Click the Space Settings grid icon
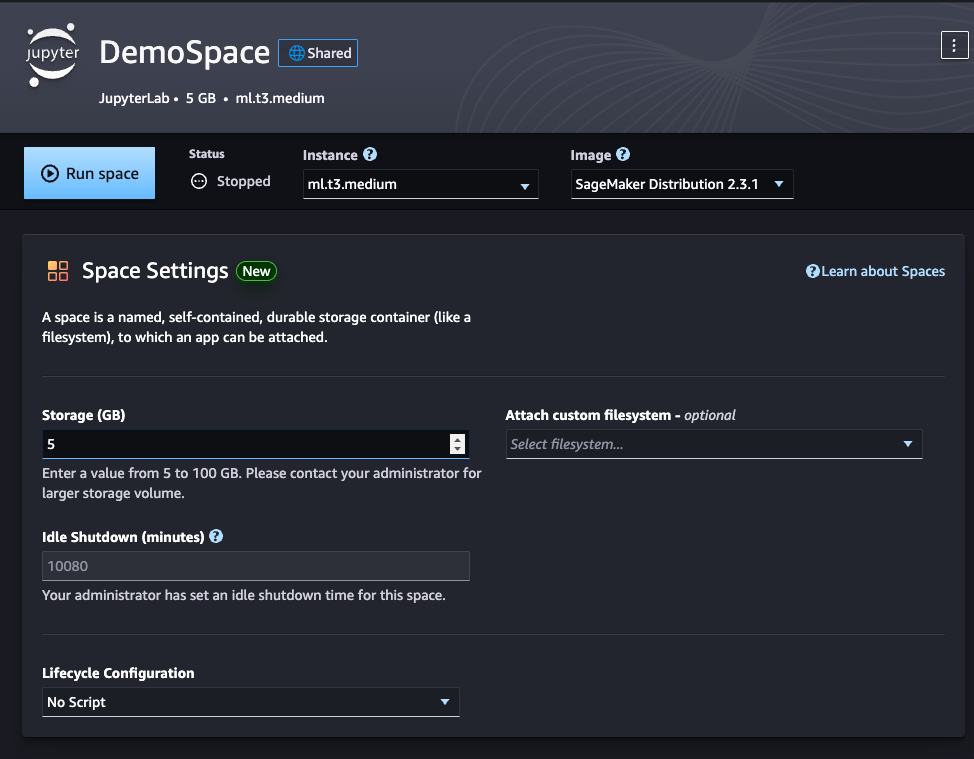Screen dimensions: 974x759 (x=58, y=271)
